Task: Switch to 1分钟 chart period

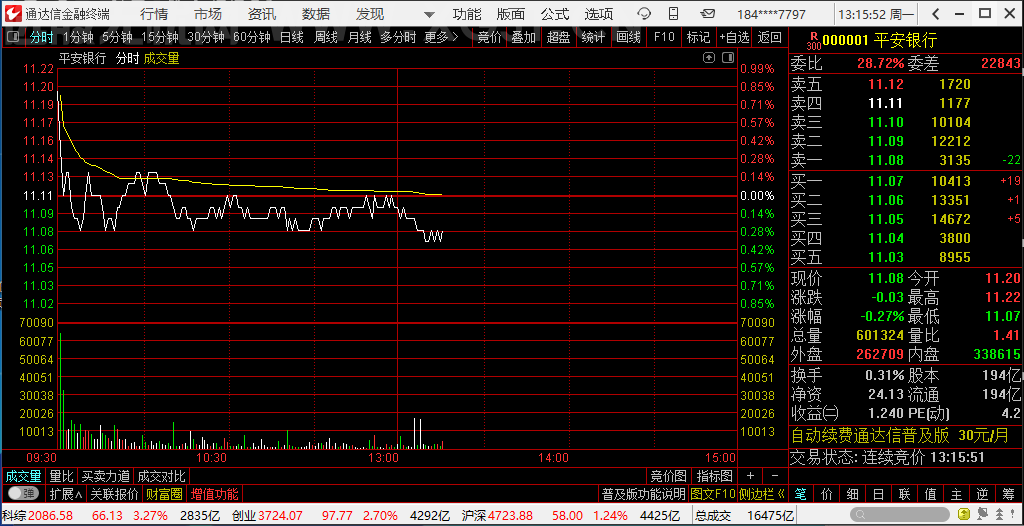Action: point(78,37)
